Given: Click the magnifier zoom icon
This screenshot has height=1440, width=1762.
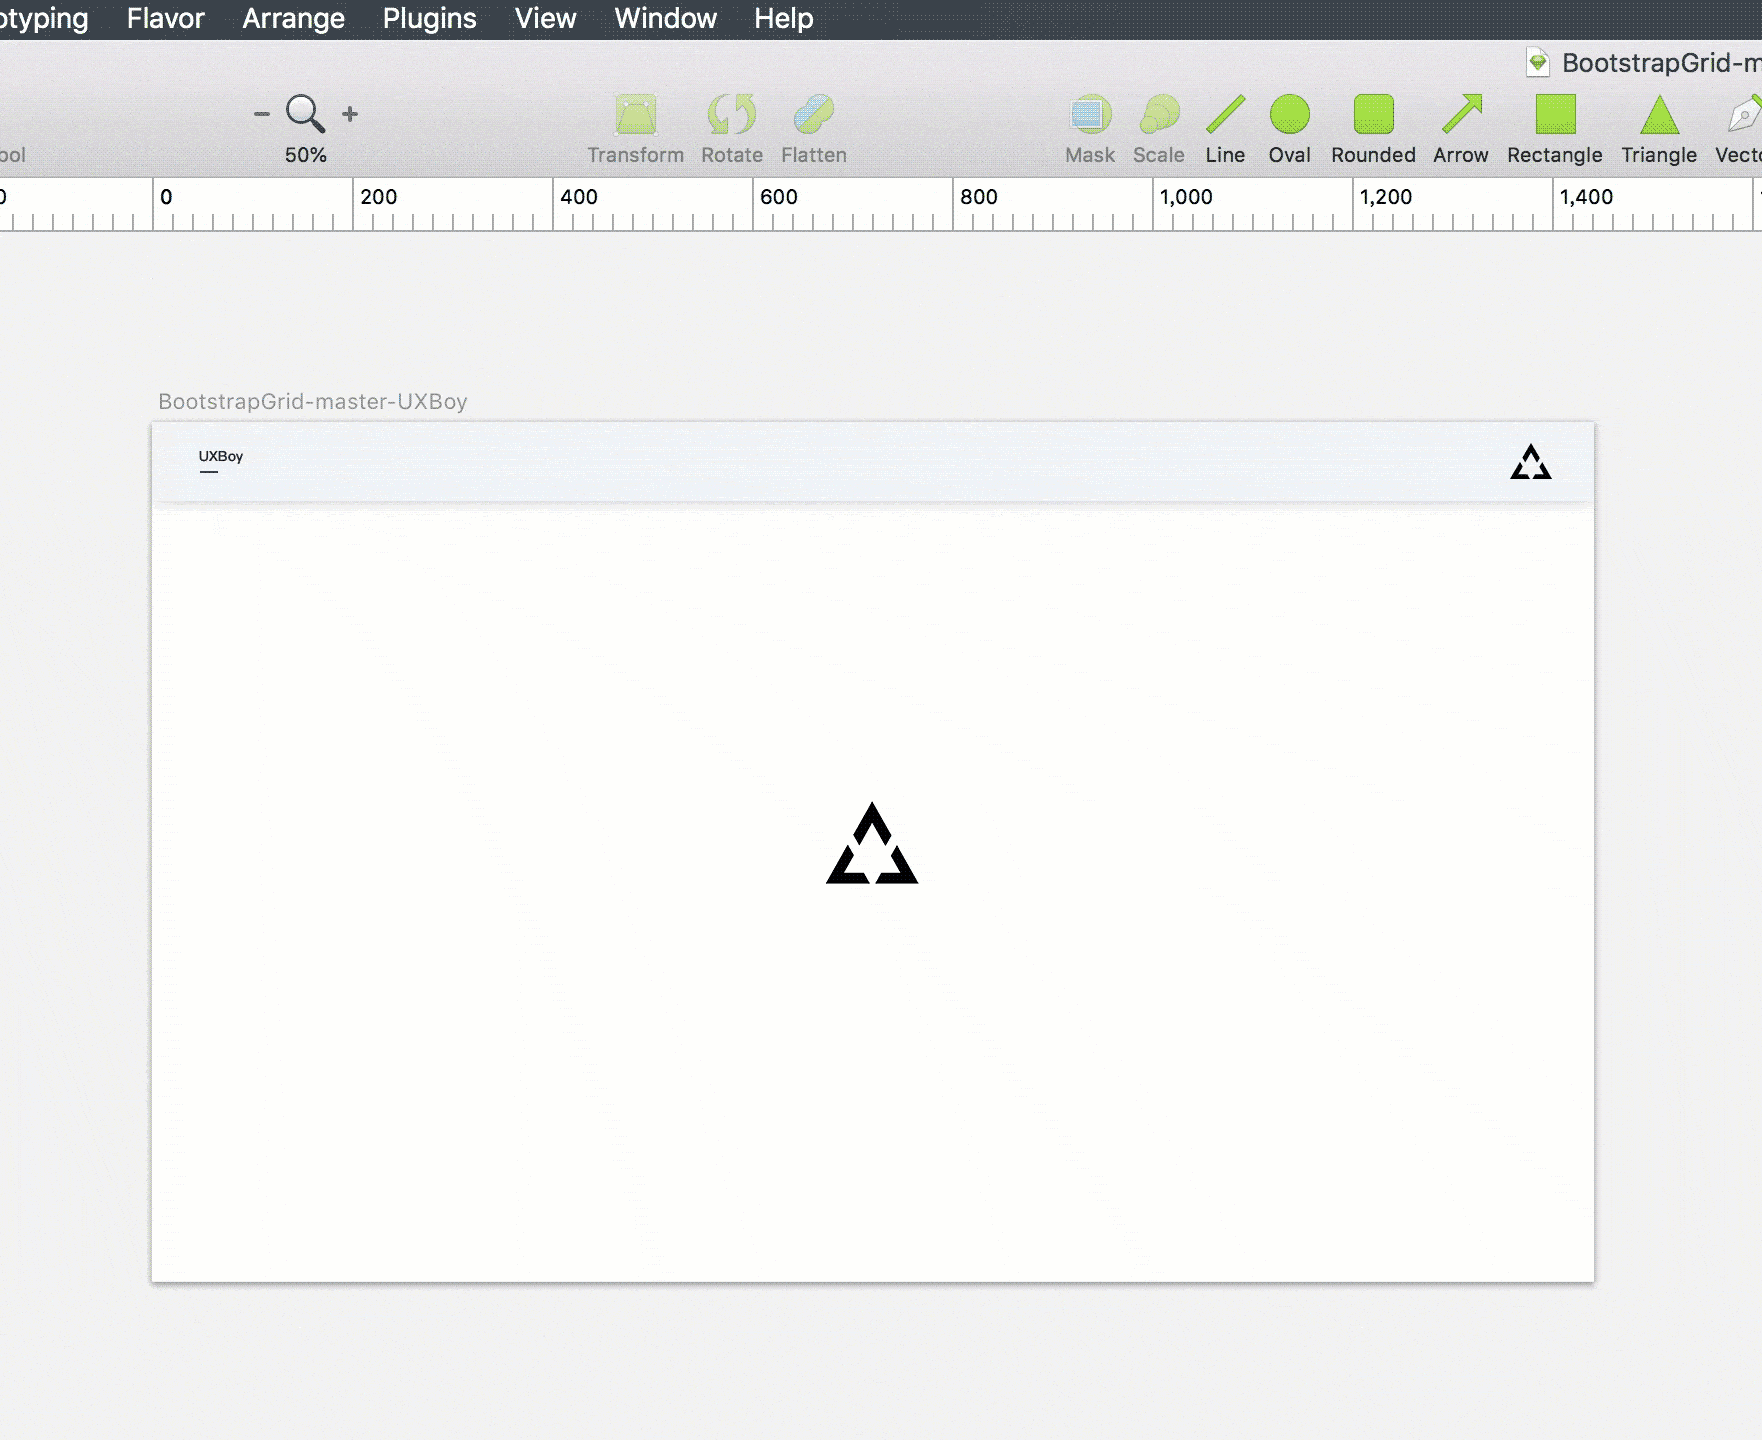Looking at the screenshot, I should [305, 114].
